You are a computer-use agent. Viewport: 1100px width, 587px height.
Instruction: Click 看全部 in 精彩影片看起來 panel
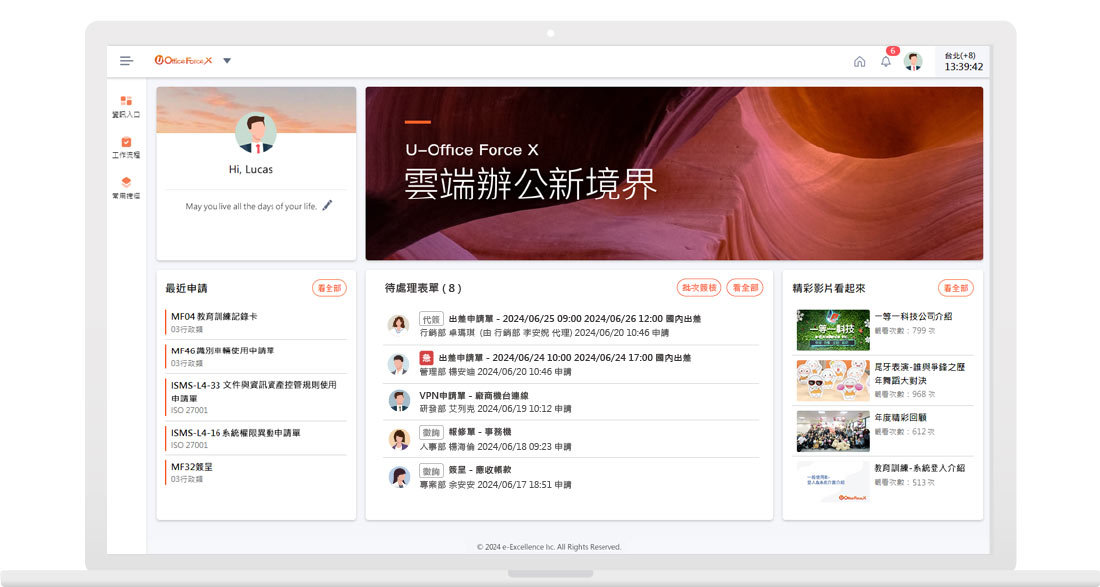(955, 288)
